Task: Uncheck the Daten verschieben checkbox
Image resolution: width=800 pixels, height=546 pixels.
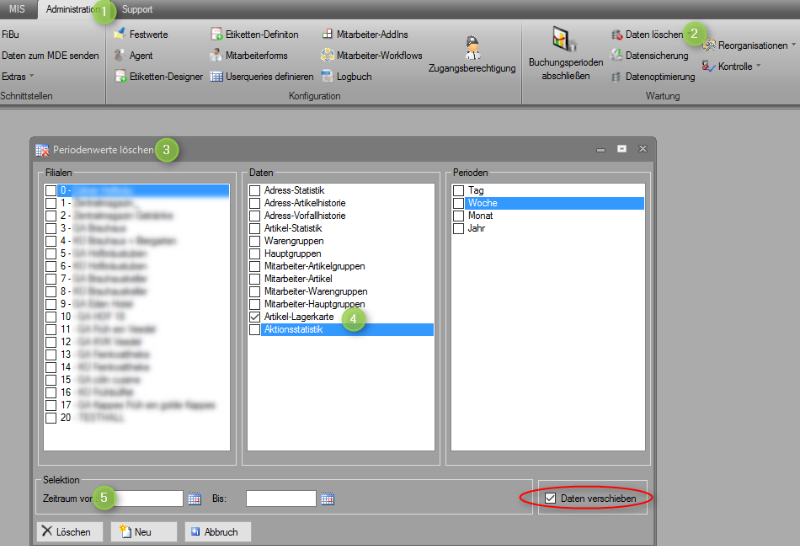Action: coord(550,498)
